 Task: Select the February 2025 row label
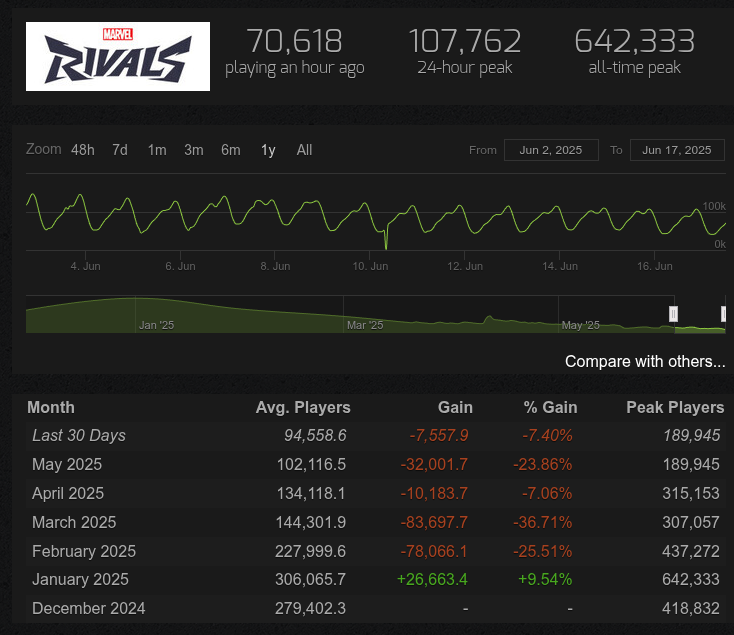point(84,551)
